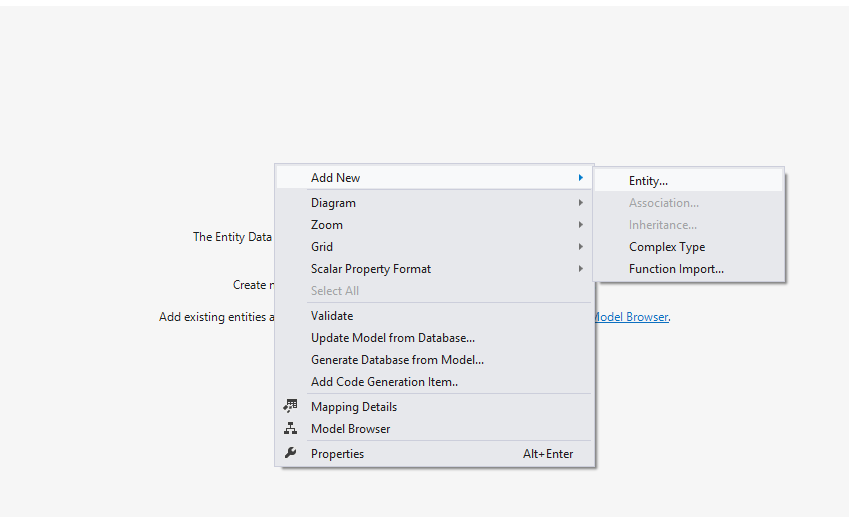Click the 'The Entity Data' text

232,237
